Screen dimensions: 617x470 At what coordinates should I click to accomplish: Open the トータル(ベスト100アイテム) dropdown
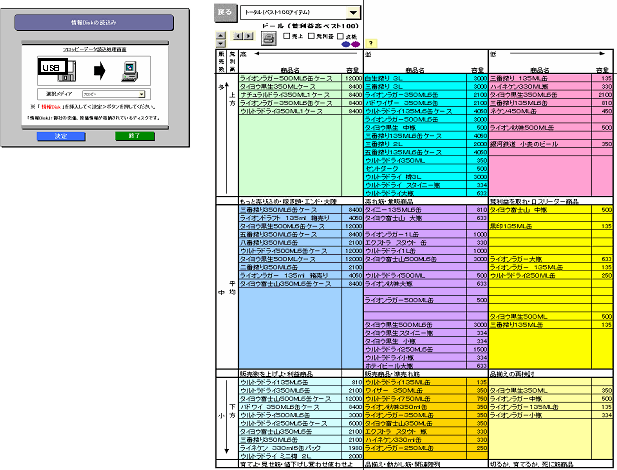coord(353,13)
